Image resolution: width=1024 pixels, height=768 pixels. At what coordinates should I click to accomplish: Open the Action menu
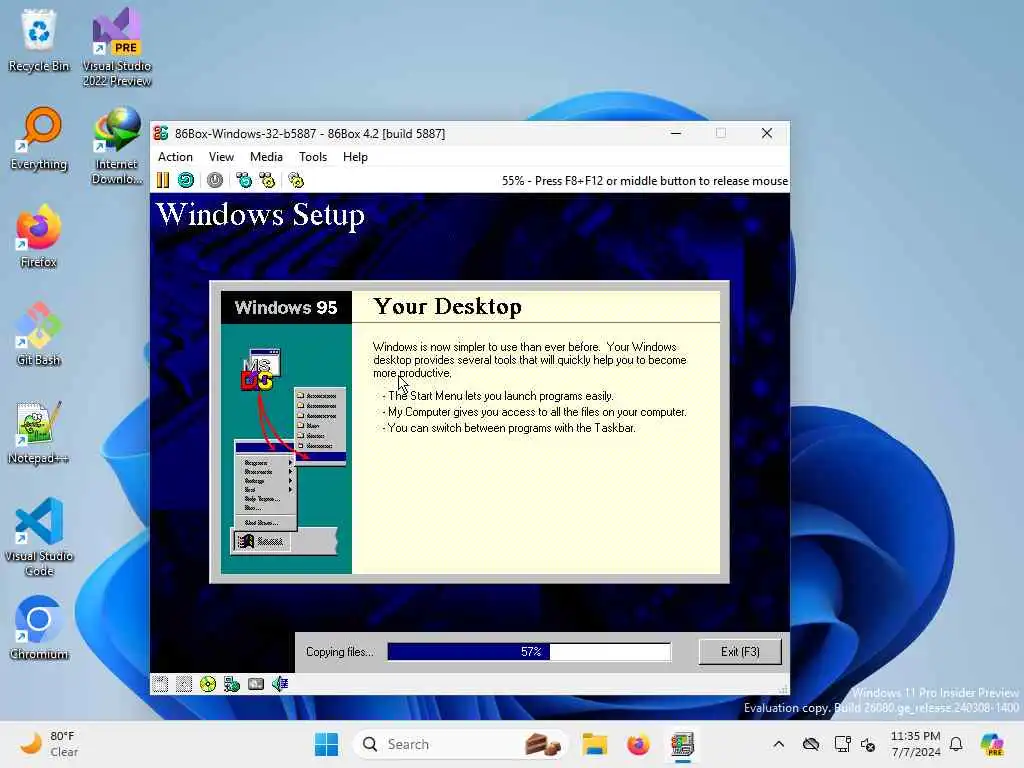175,157
